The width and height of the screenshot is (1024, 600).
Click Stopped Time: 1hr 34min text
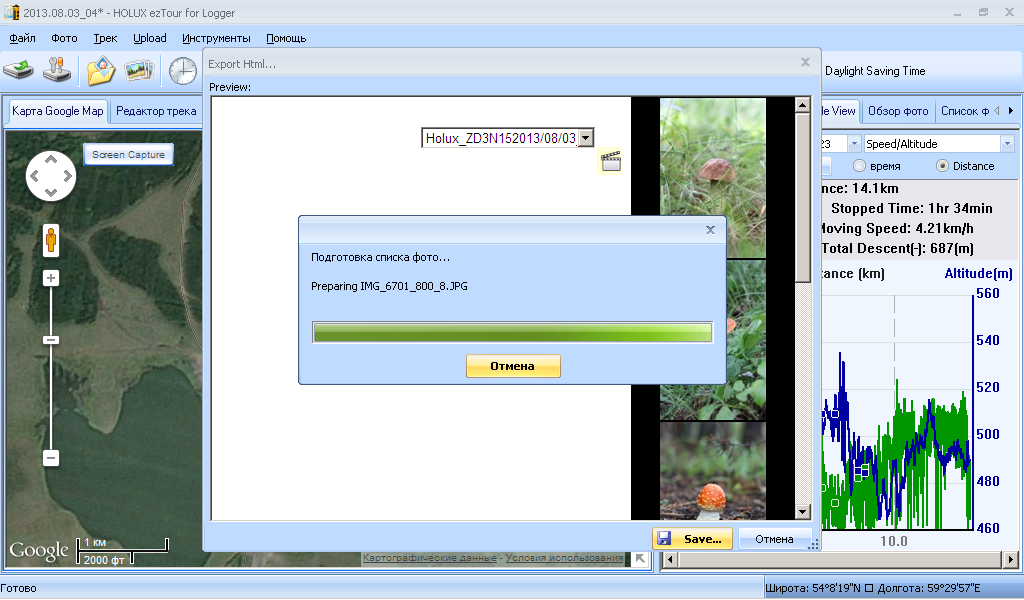912,208
